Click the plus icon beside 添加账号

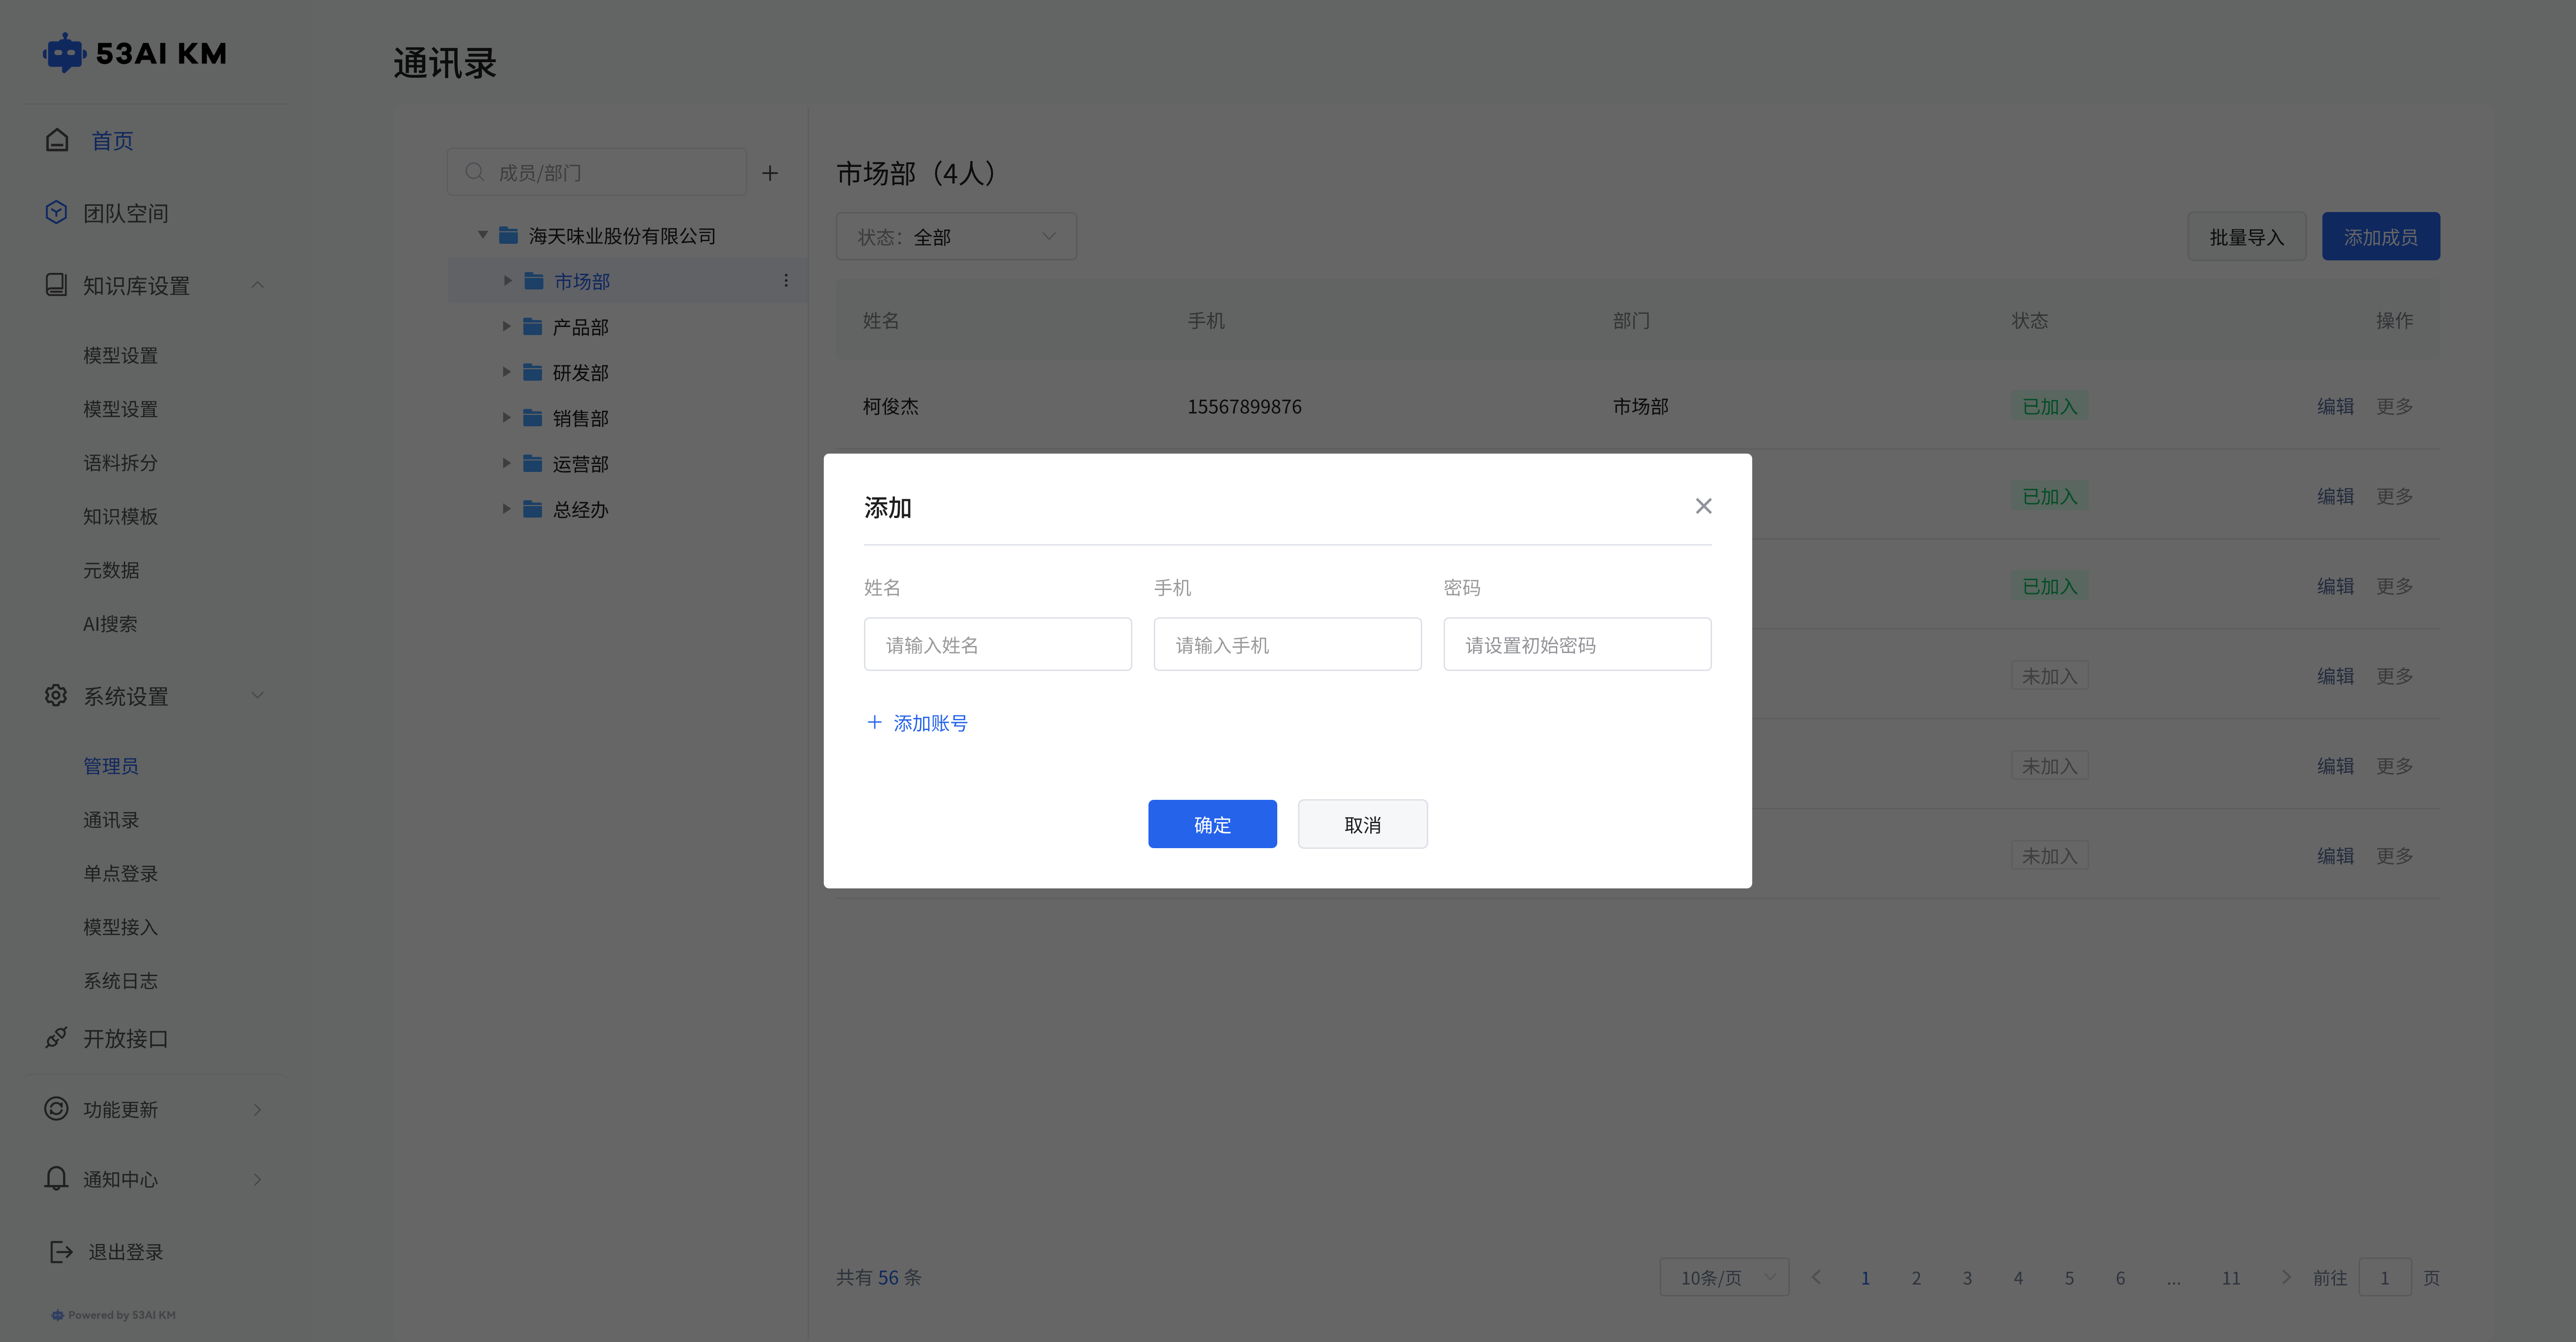[x=874, y=722]
